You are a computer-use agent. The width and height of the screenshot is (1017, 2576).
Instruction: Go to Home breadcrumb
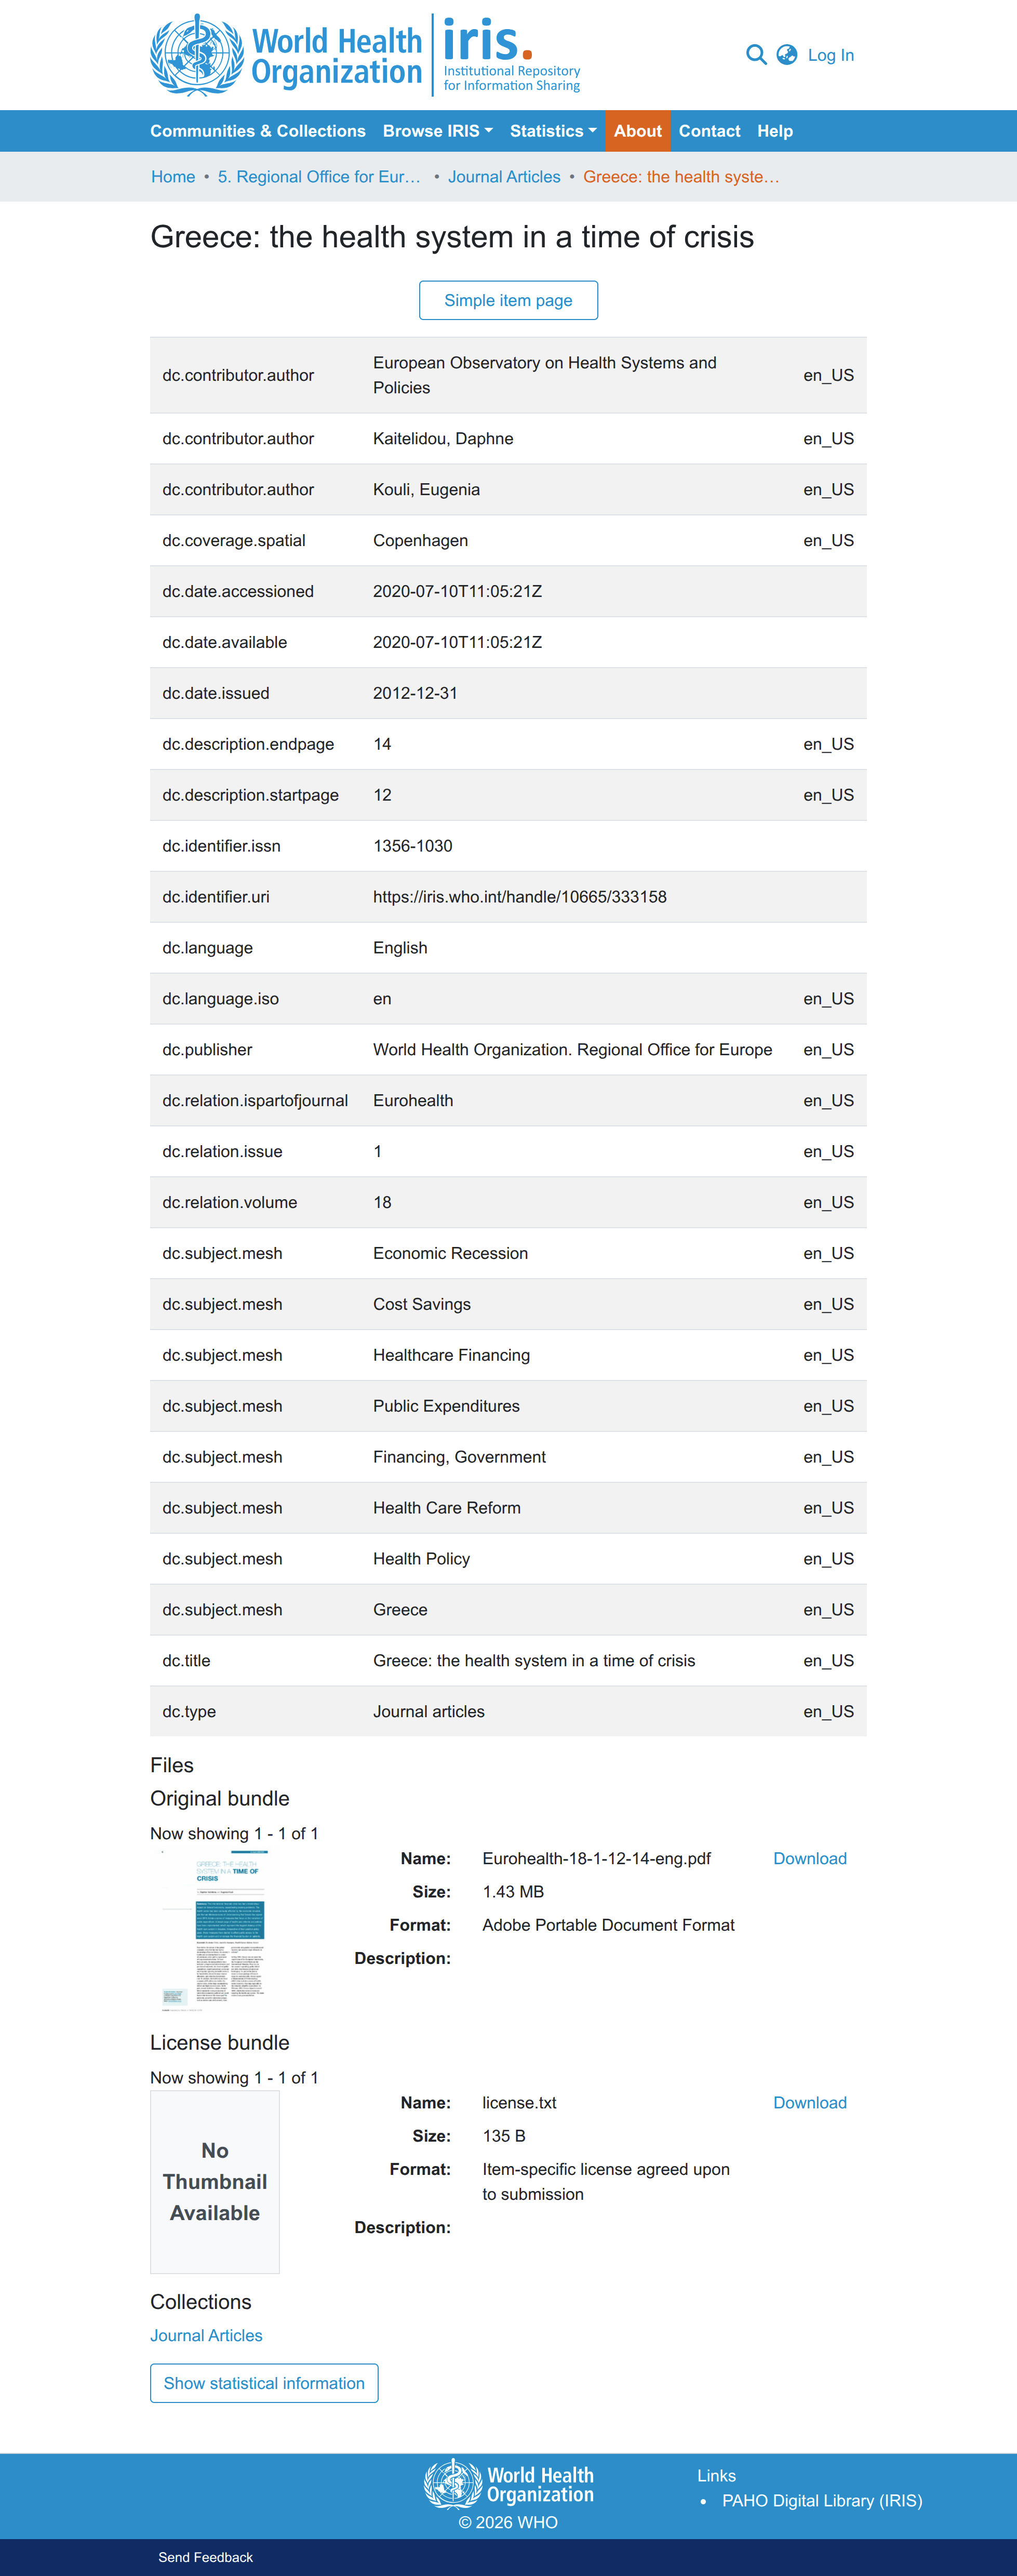[173, 177]
